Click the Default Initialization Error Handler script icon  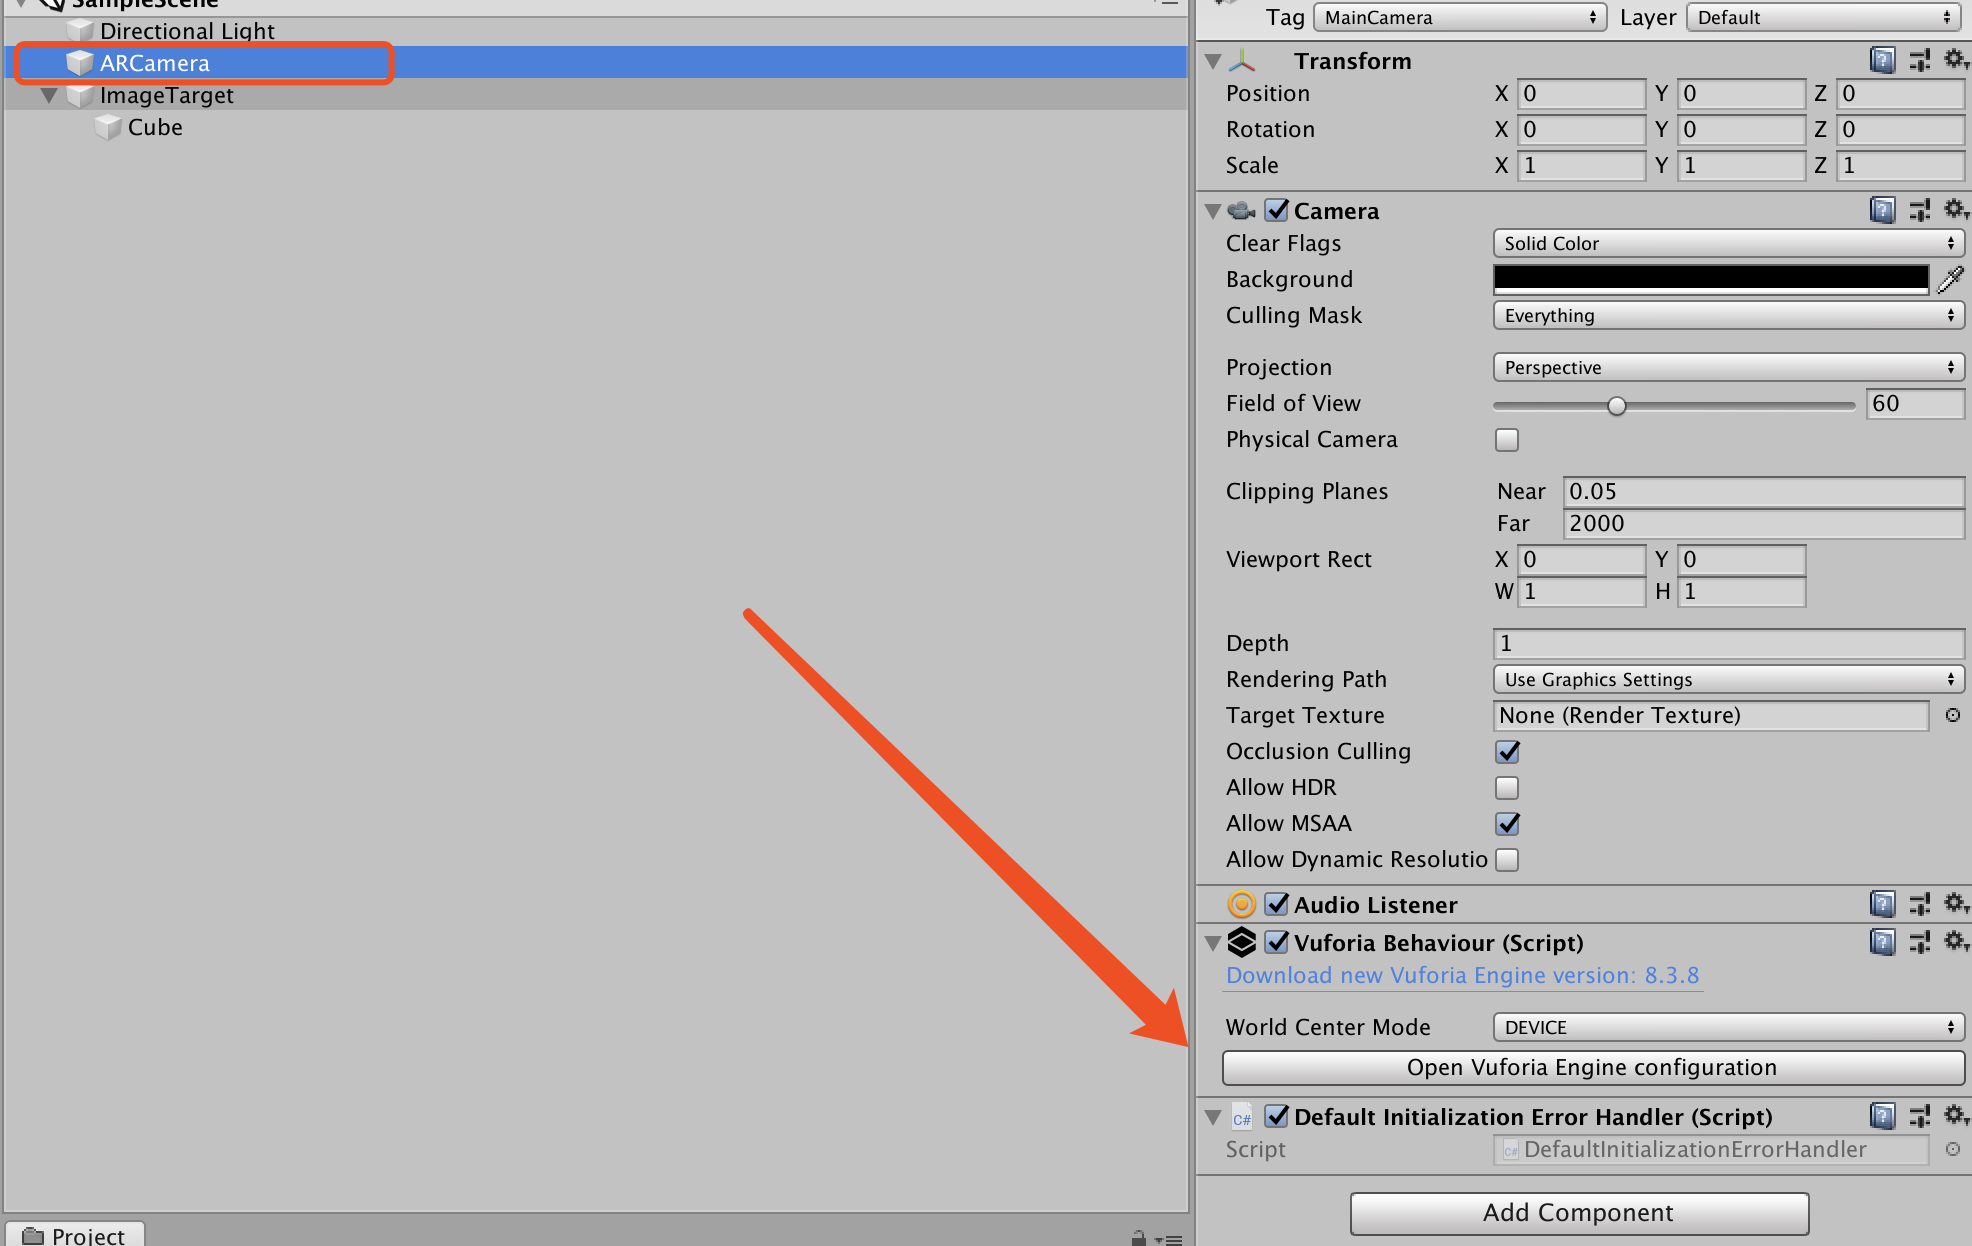coord(1241,1117)
